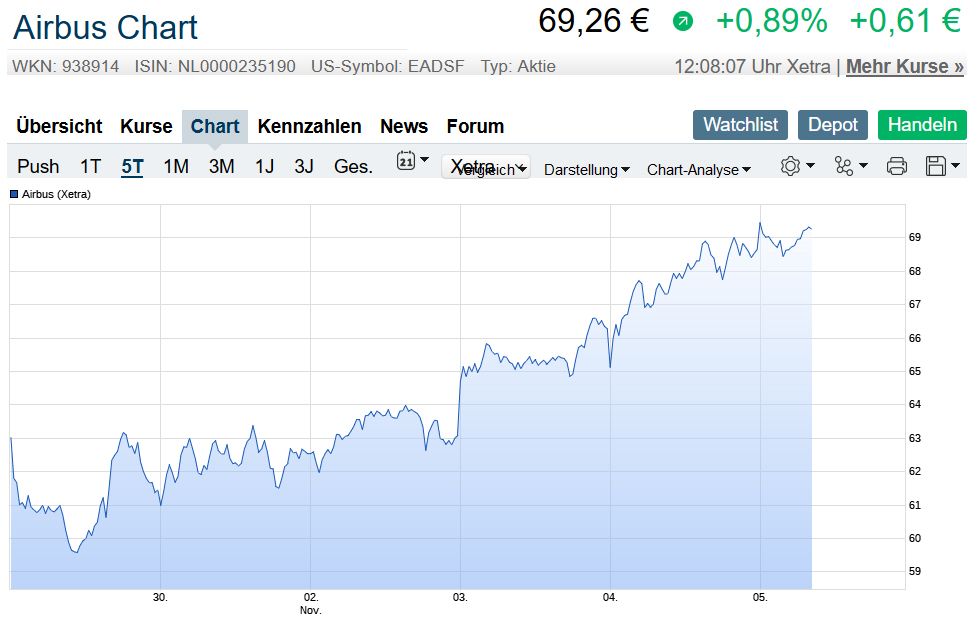Select the 3J time range
This screenshot has height=620, width=978.
304,167
